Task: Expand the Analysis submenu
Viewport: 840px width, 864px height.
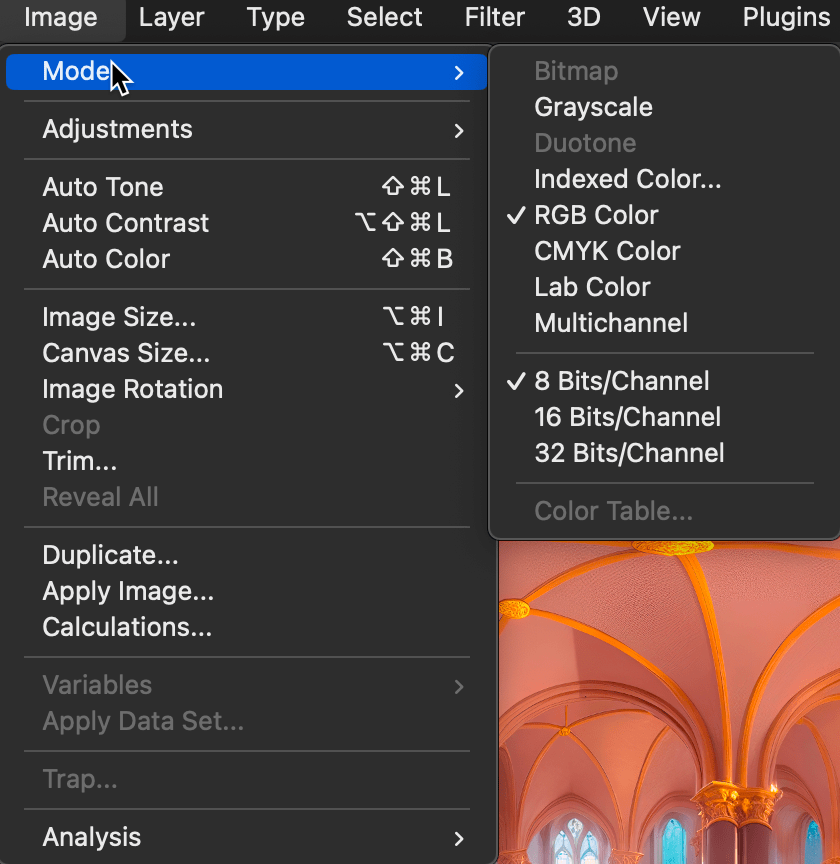Action: (92, 837)
